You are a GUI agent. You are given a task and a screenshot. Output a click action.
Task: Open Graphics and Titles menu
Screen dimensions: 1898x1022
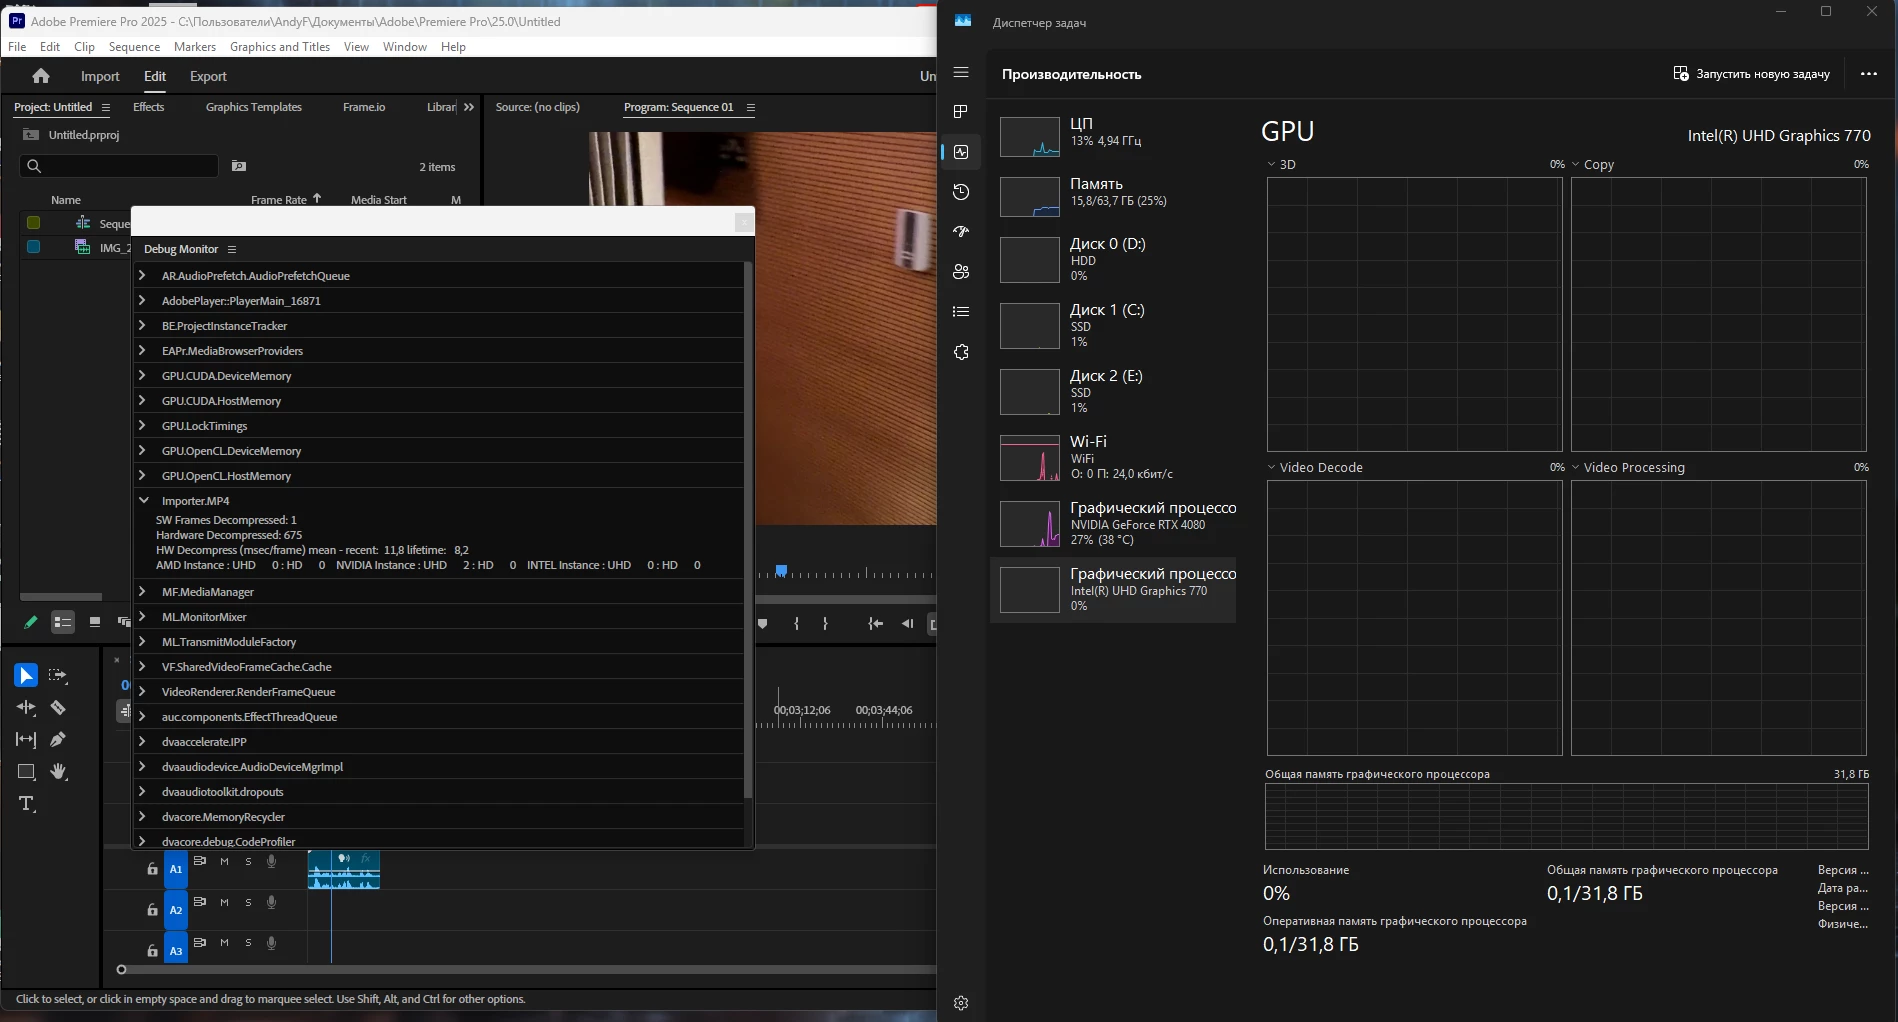pos(280,47)
